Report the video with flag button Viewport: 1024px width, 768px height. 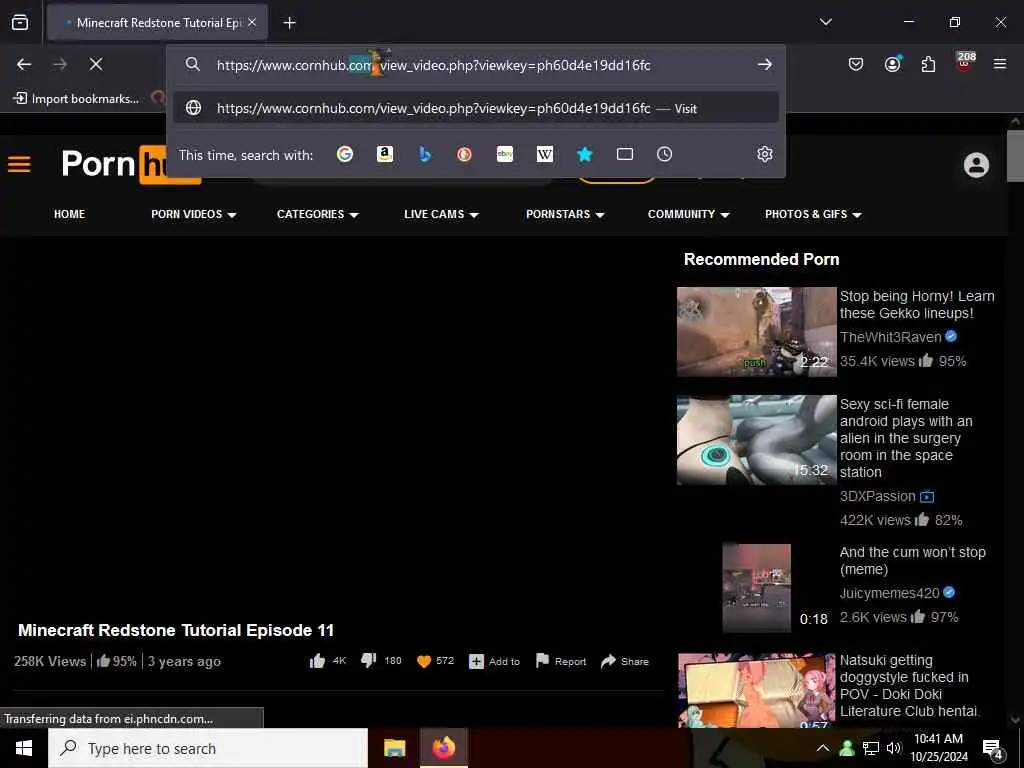pyautogui.click(x=560, y=661)
